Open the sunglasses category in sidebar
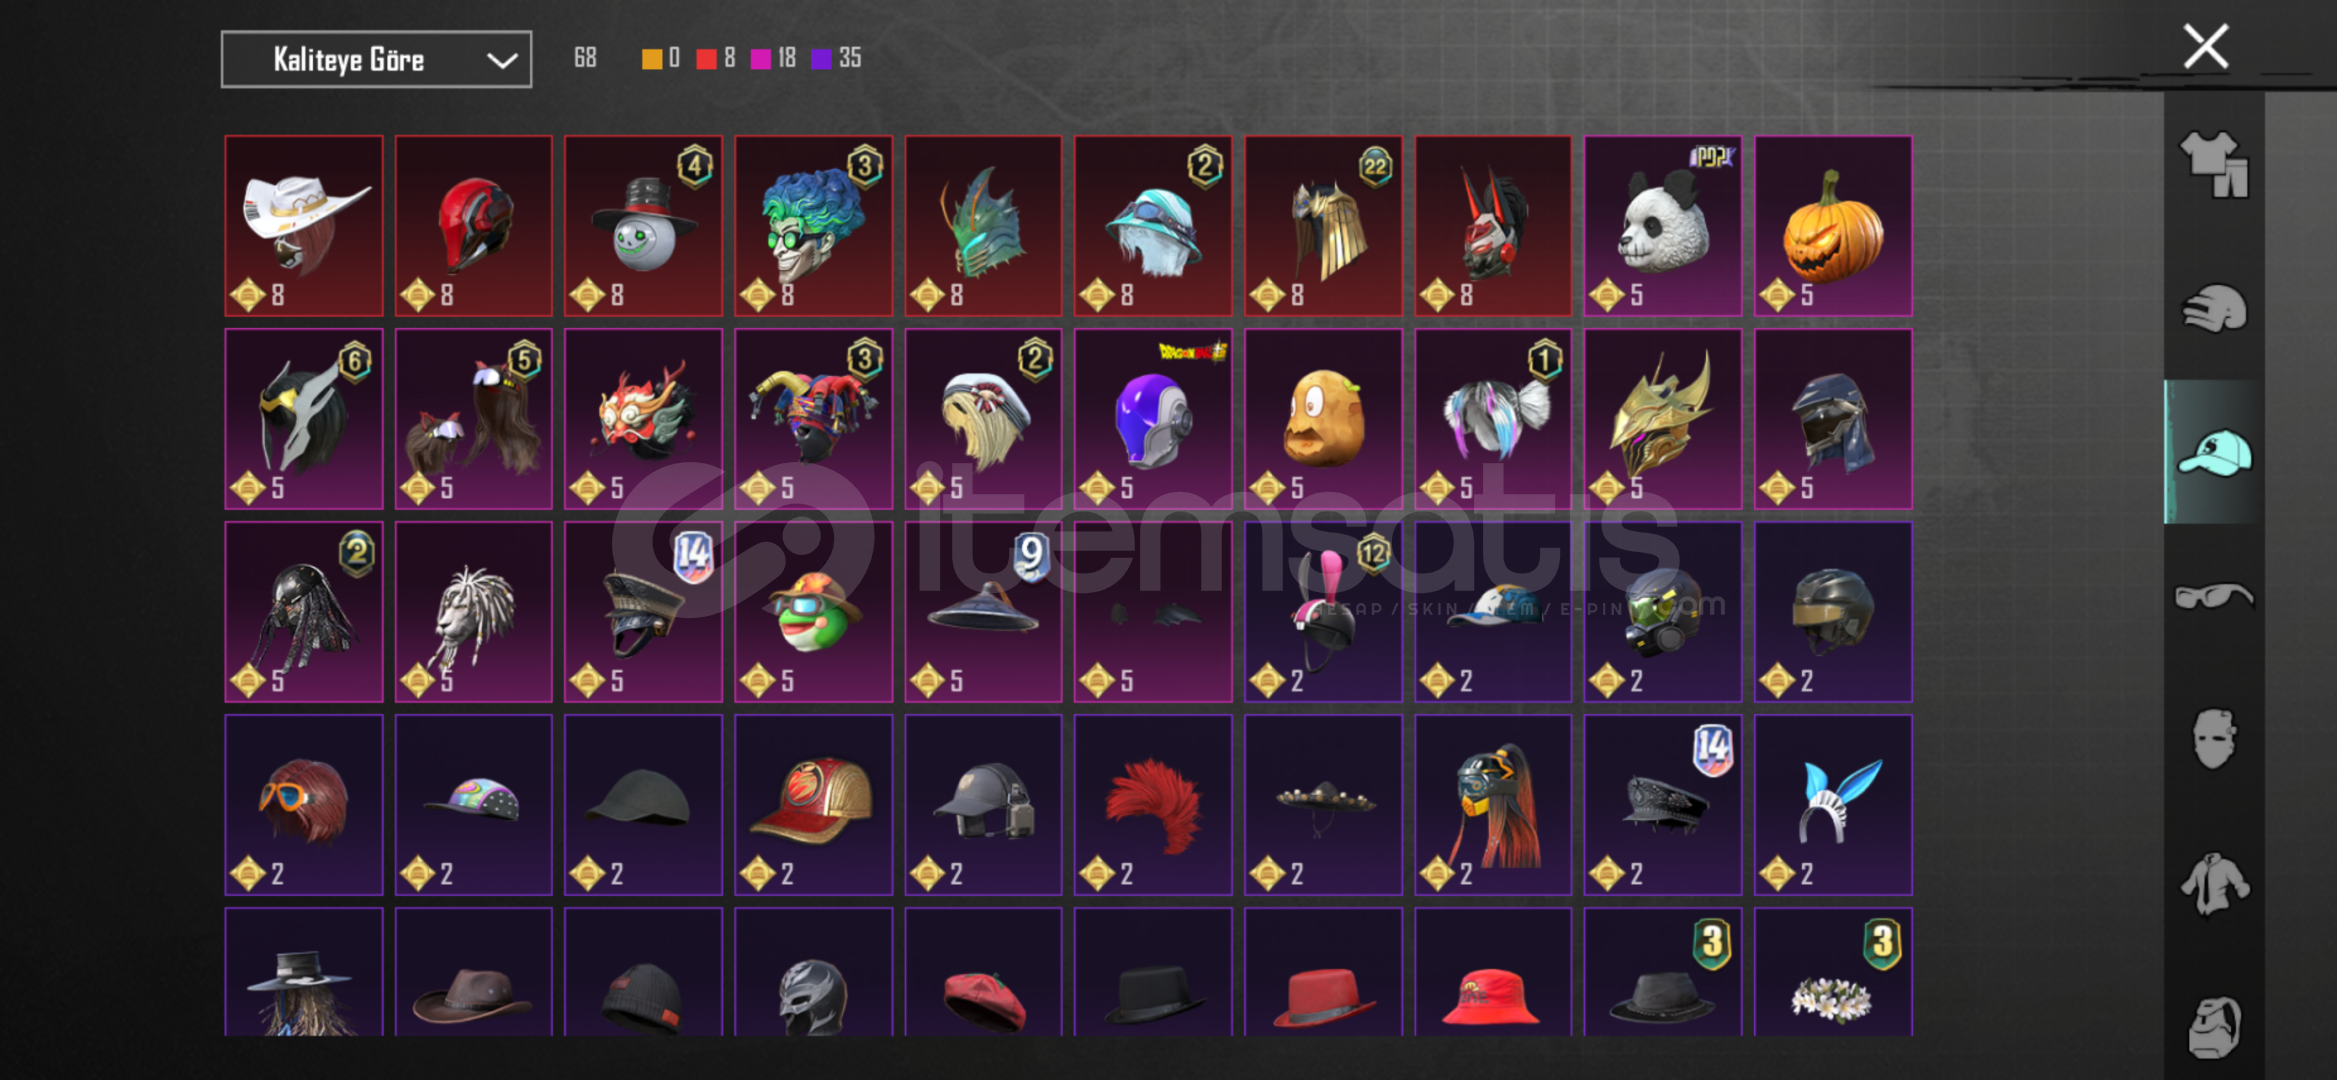 (2214, 597)
